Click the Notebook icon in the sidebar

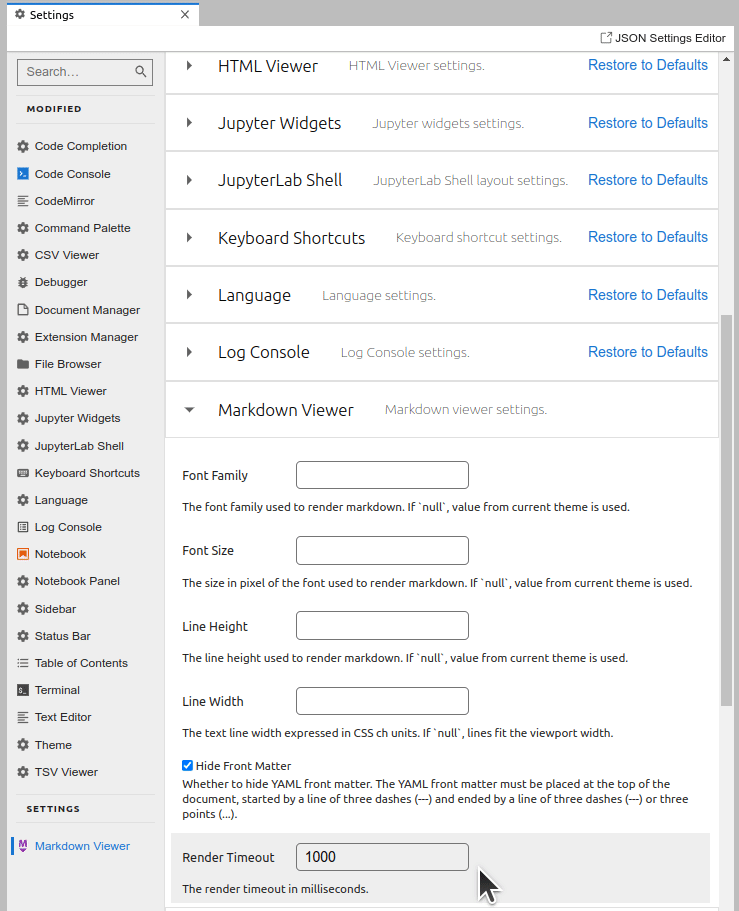click(x=22, y=554)
